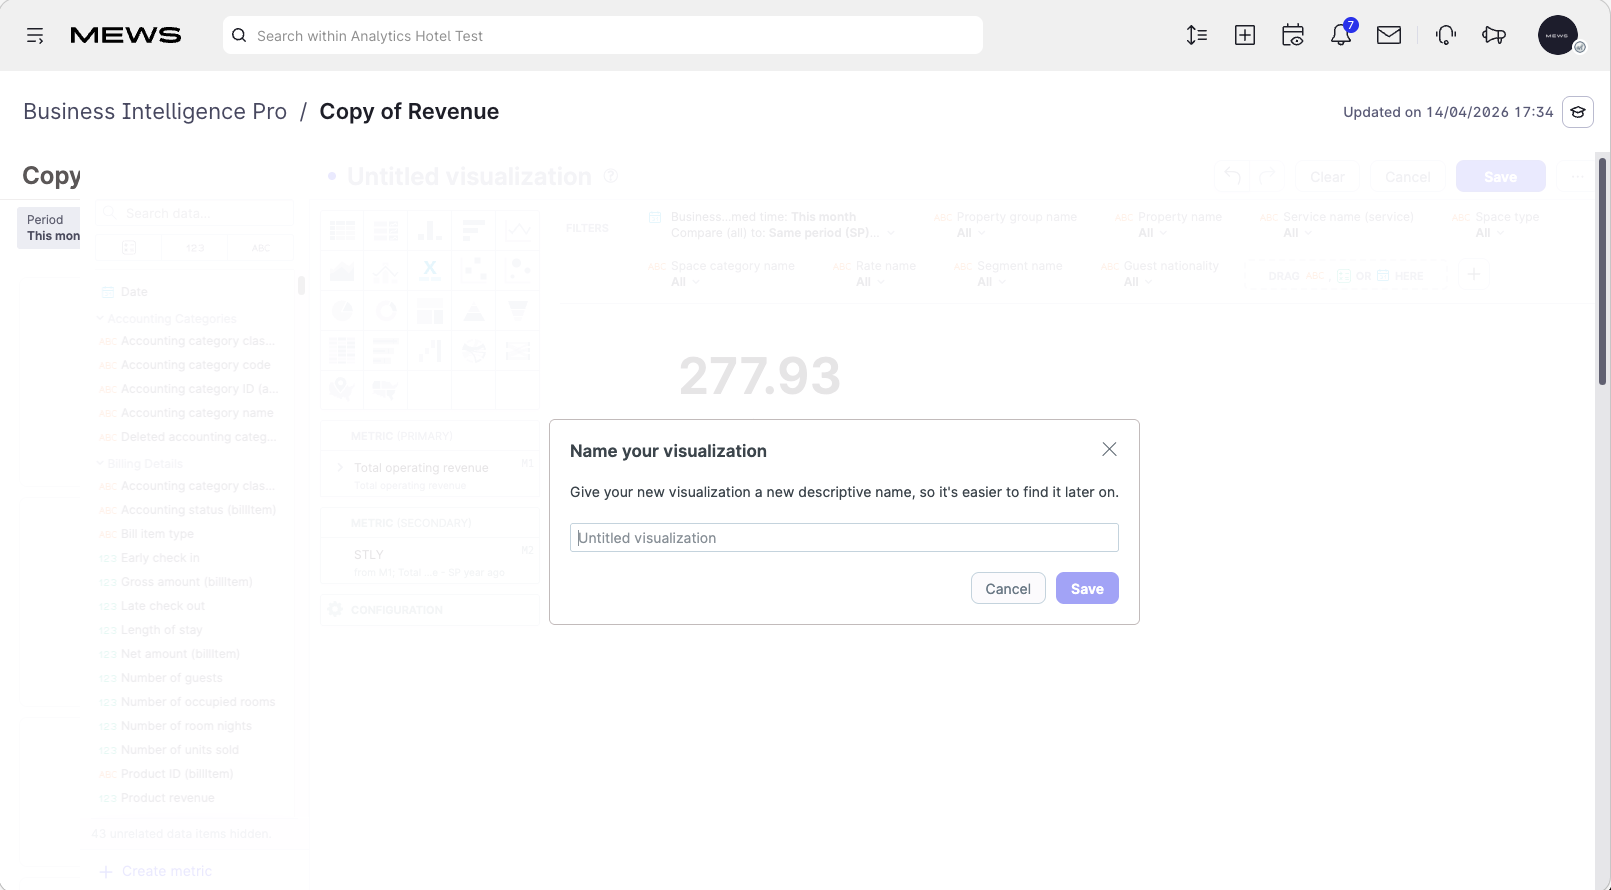Open the Service name (service) filter dropdown
Viewport: 1611px width, 890px height.
1336,225
